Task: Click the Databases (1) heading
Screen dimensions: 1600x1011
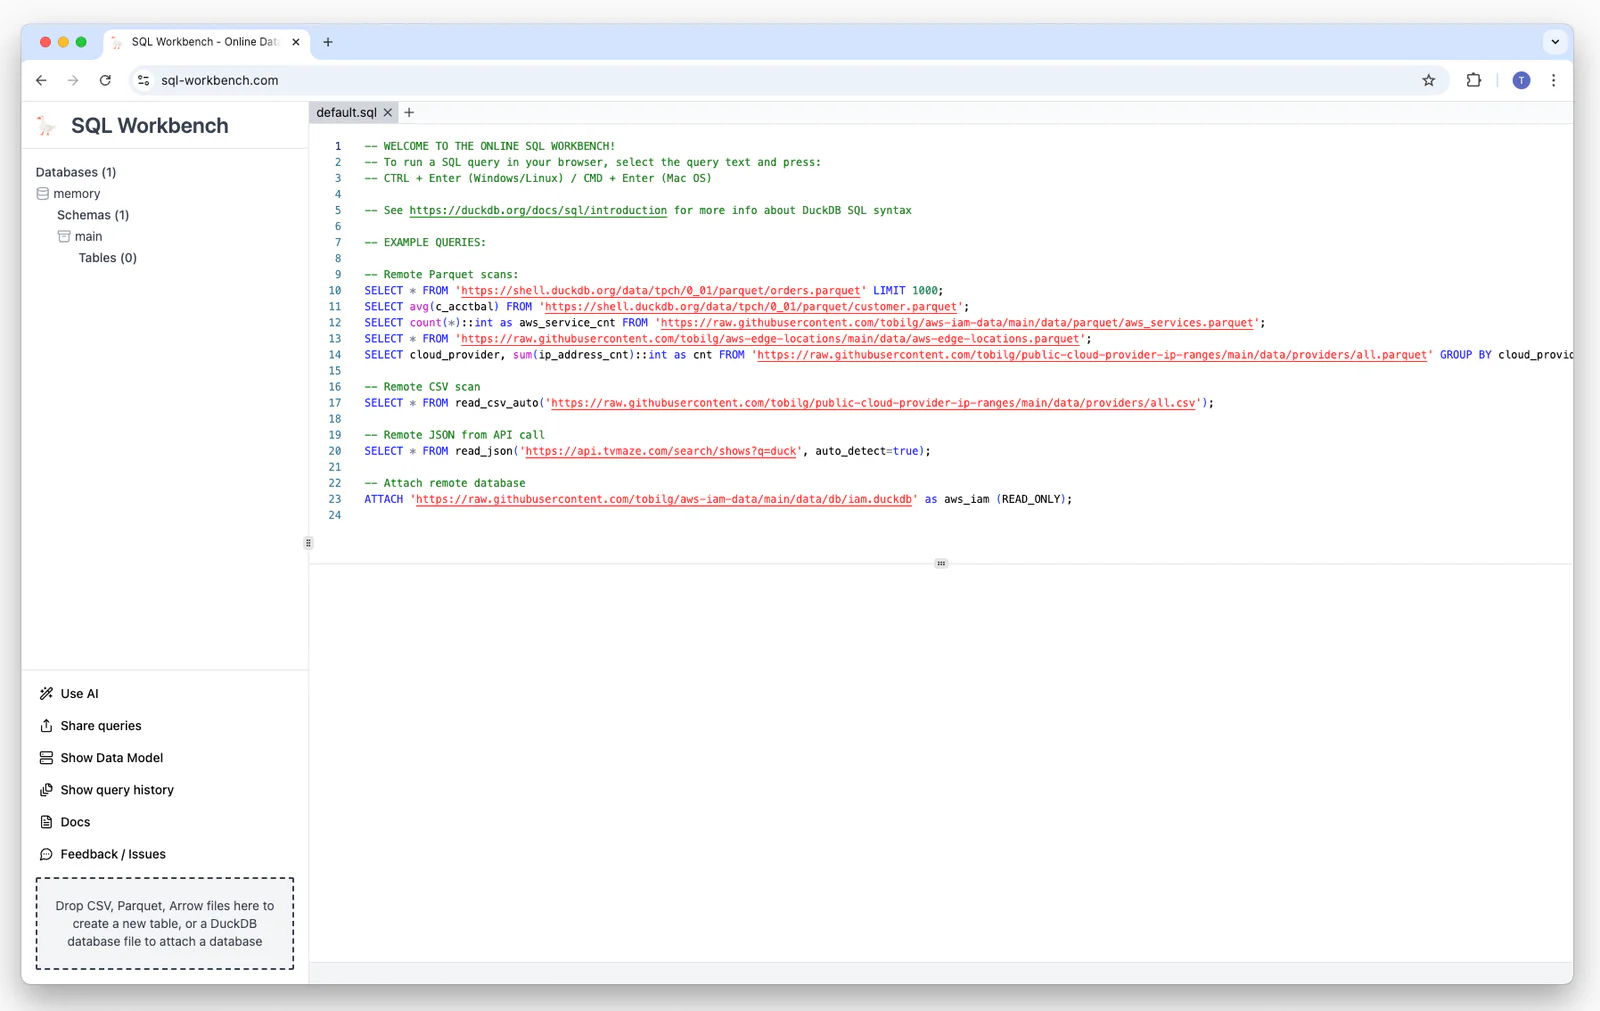Action: (76, 172)
